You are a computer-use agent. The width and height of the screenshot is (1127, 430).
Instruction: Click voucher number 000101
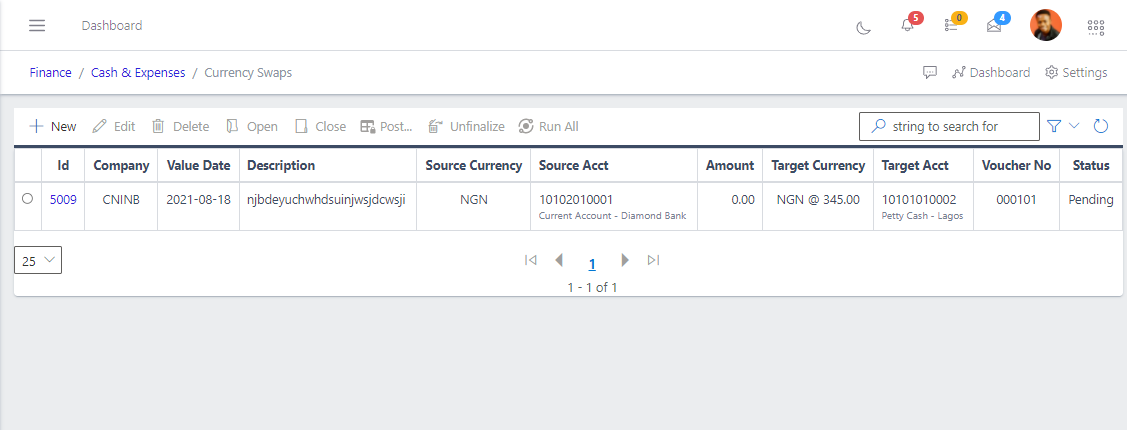click(1016, 200)
